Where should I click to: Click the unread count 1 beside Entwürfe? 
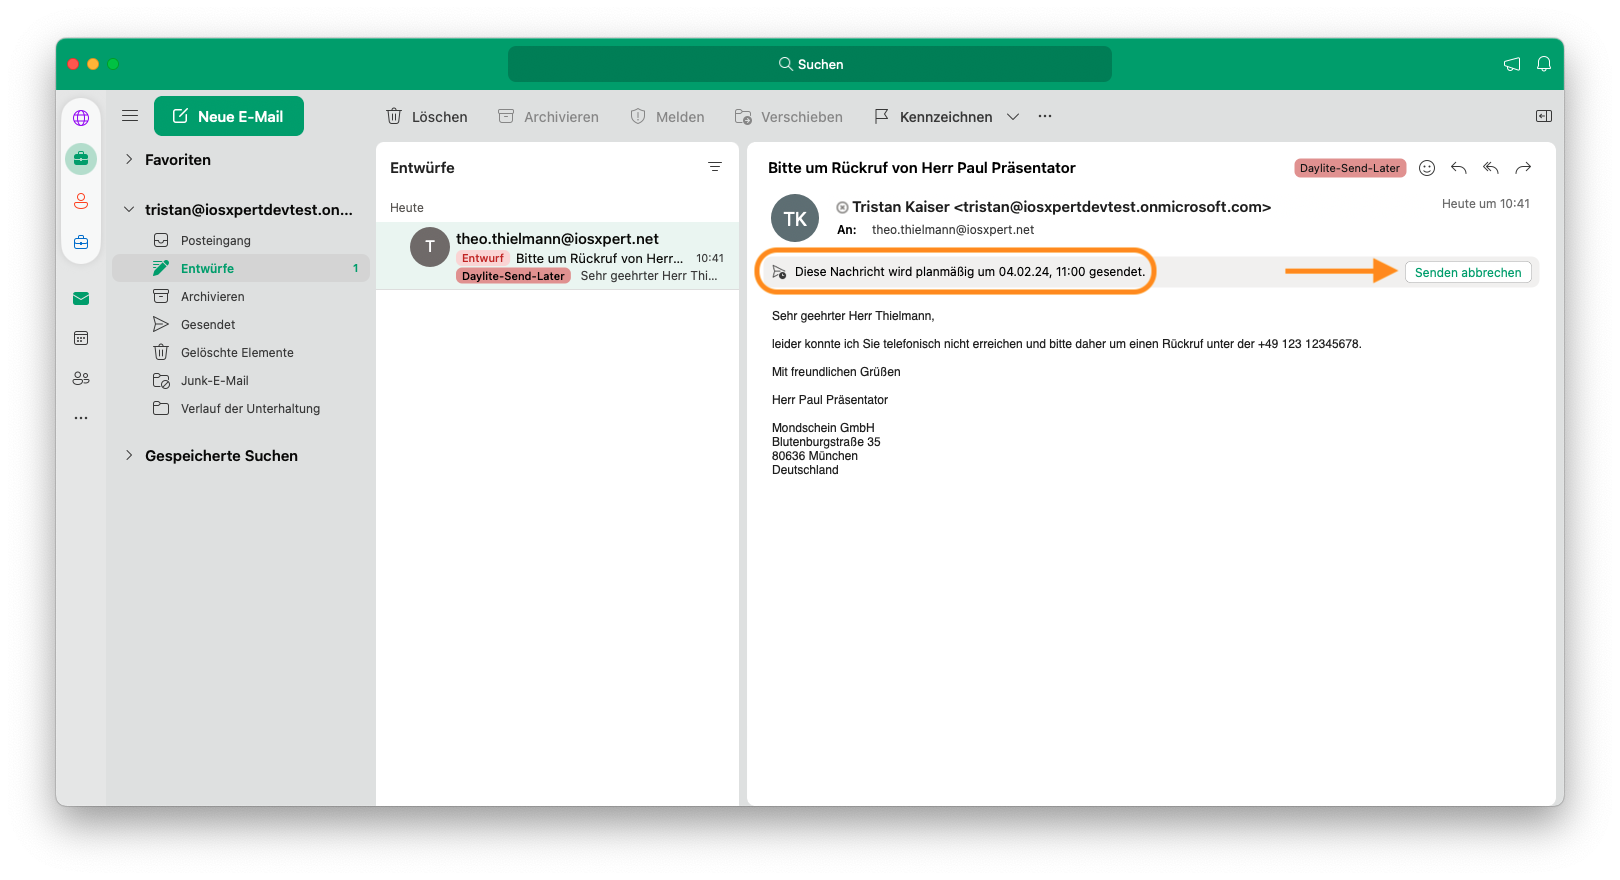[355, 268]
